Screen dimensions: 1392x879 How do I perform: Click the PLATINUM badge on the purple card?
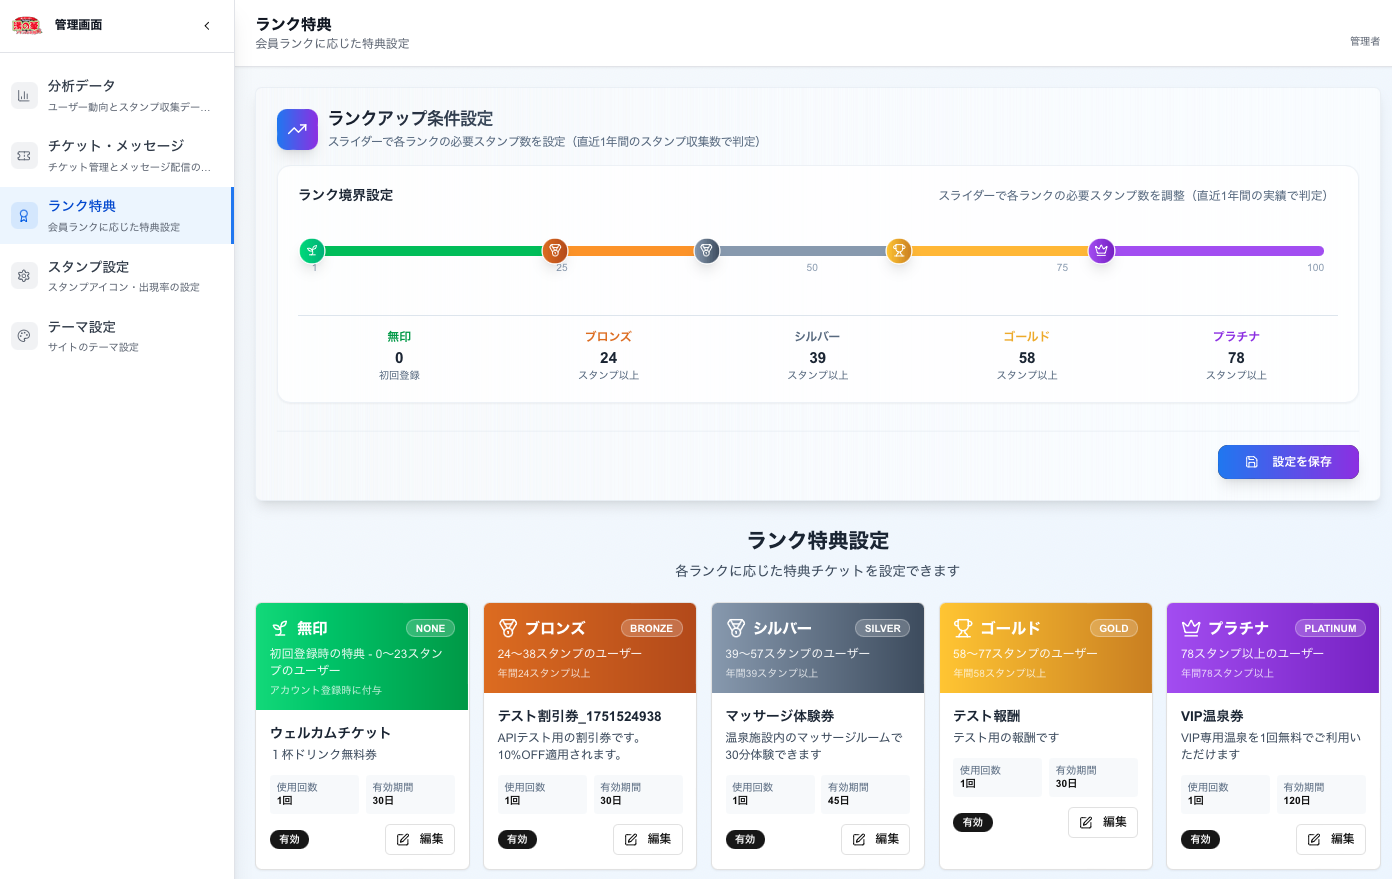tap(1330, 628)
